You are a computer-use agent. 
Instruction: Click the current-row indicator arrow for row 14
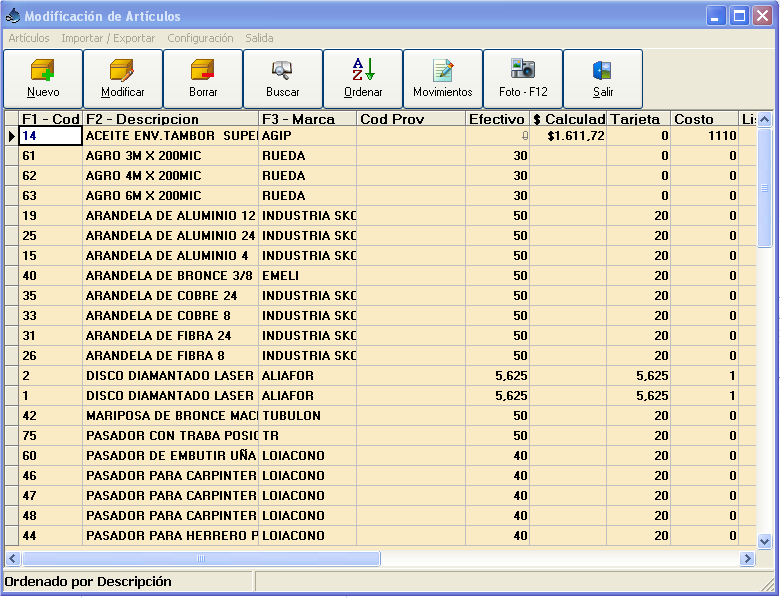point(11,136)
